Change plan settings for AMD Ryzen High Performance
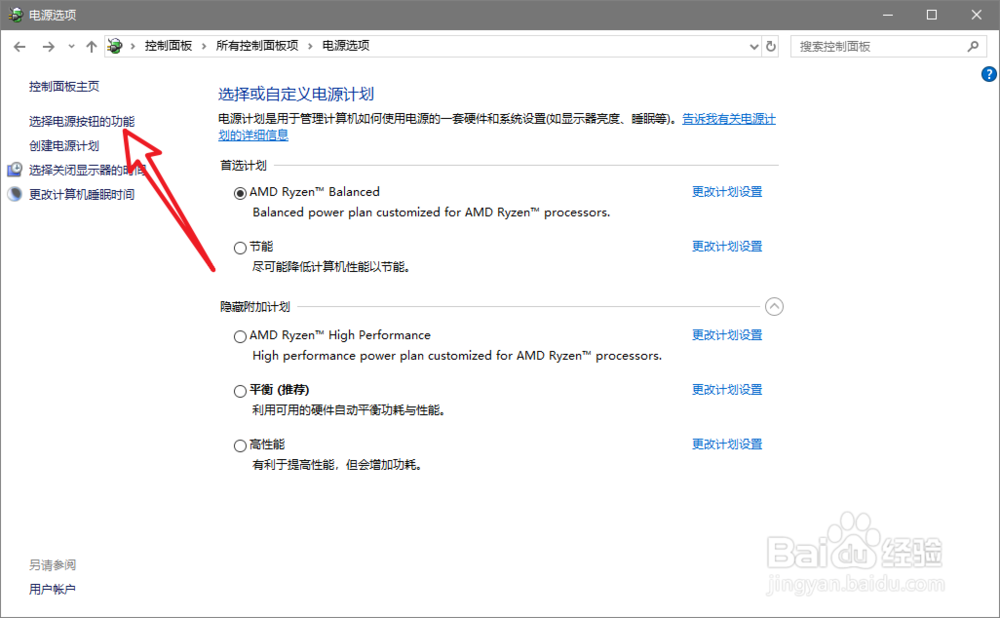 tap(727, 335)
